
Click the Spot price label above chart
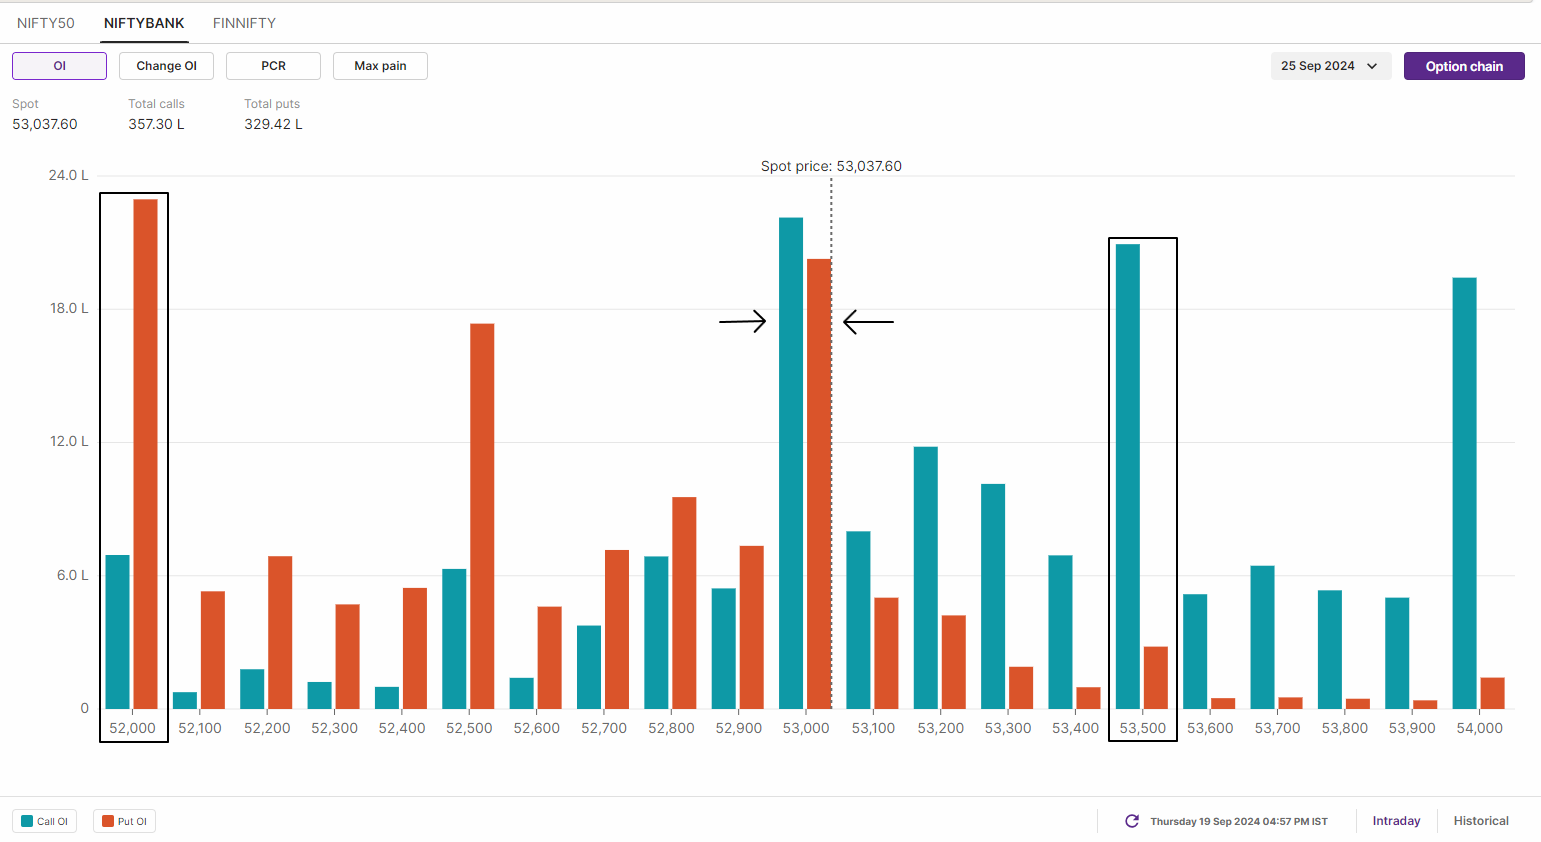click(831, 166)
